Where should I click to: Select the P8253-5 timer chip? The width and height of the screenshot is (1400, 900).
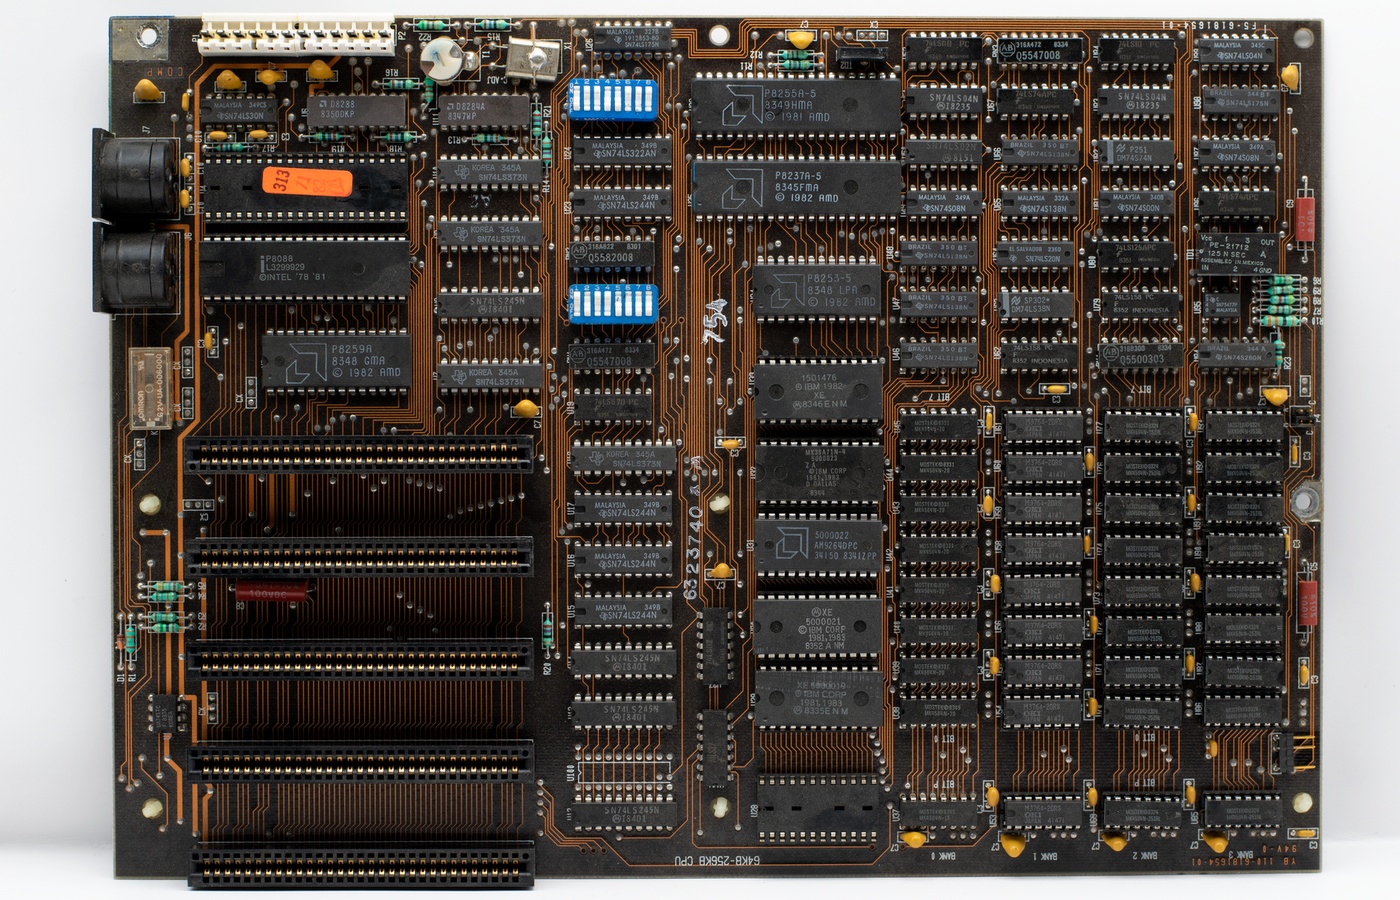pos(817,290)
